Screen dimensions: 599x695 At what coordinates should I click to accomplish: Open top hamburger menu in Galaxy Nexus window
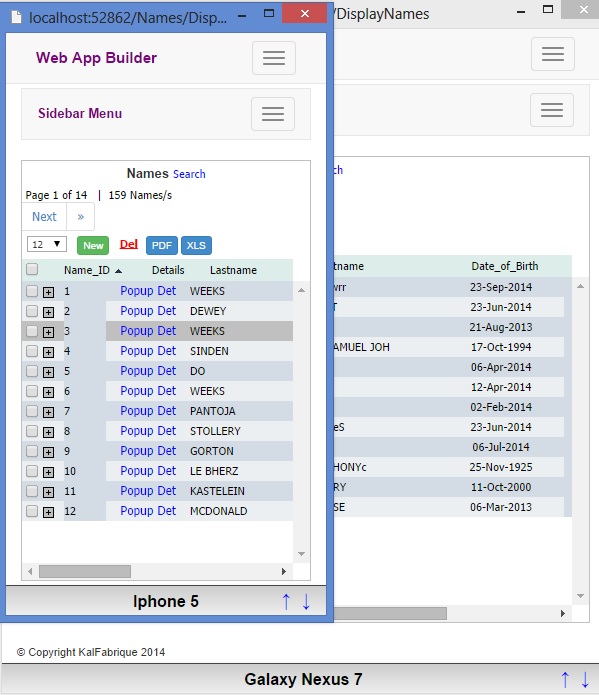tap(552, 54)
